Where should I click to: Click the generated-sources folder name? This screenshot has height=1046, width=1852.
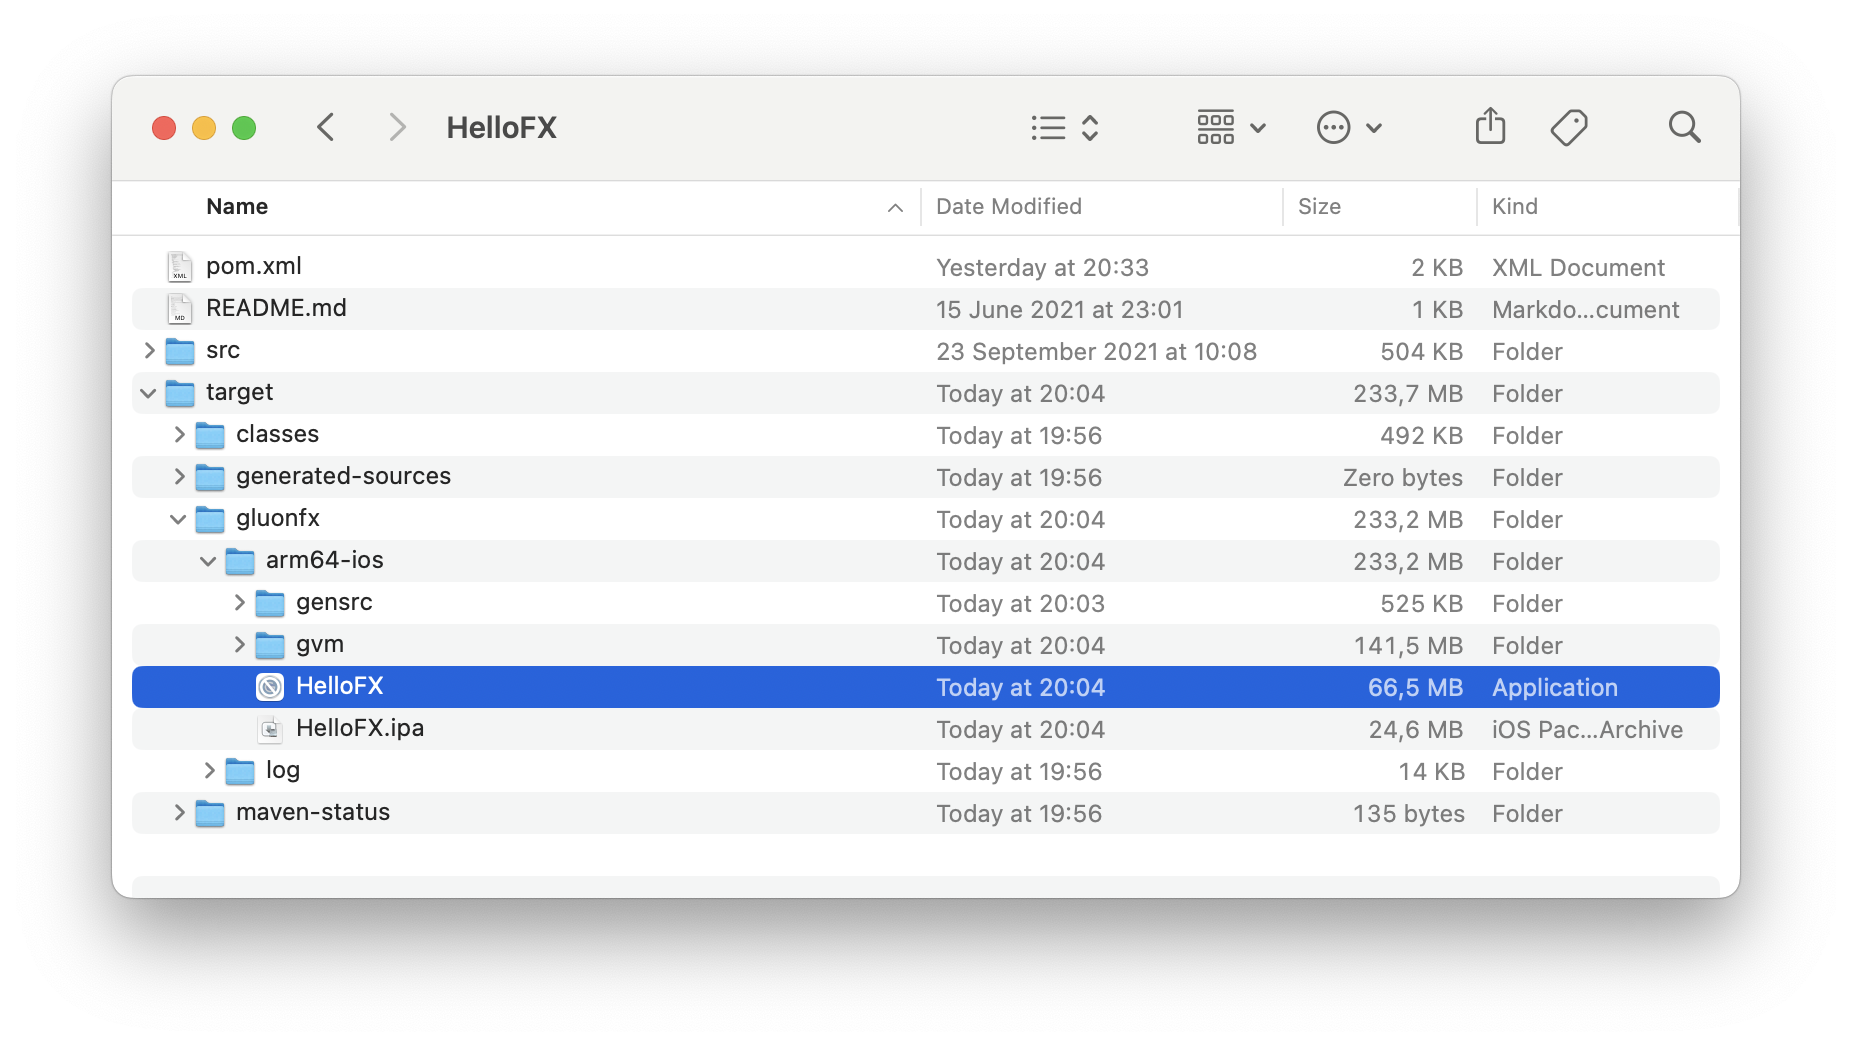click(x=343, y=476)
